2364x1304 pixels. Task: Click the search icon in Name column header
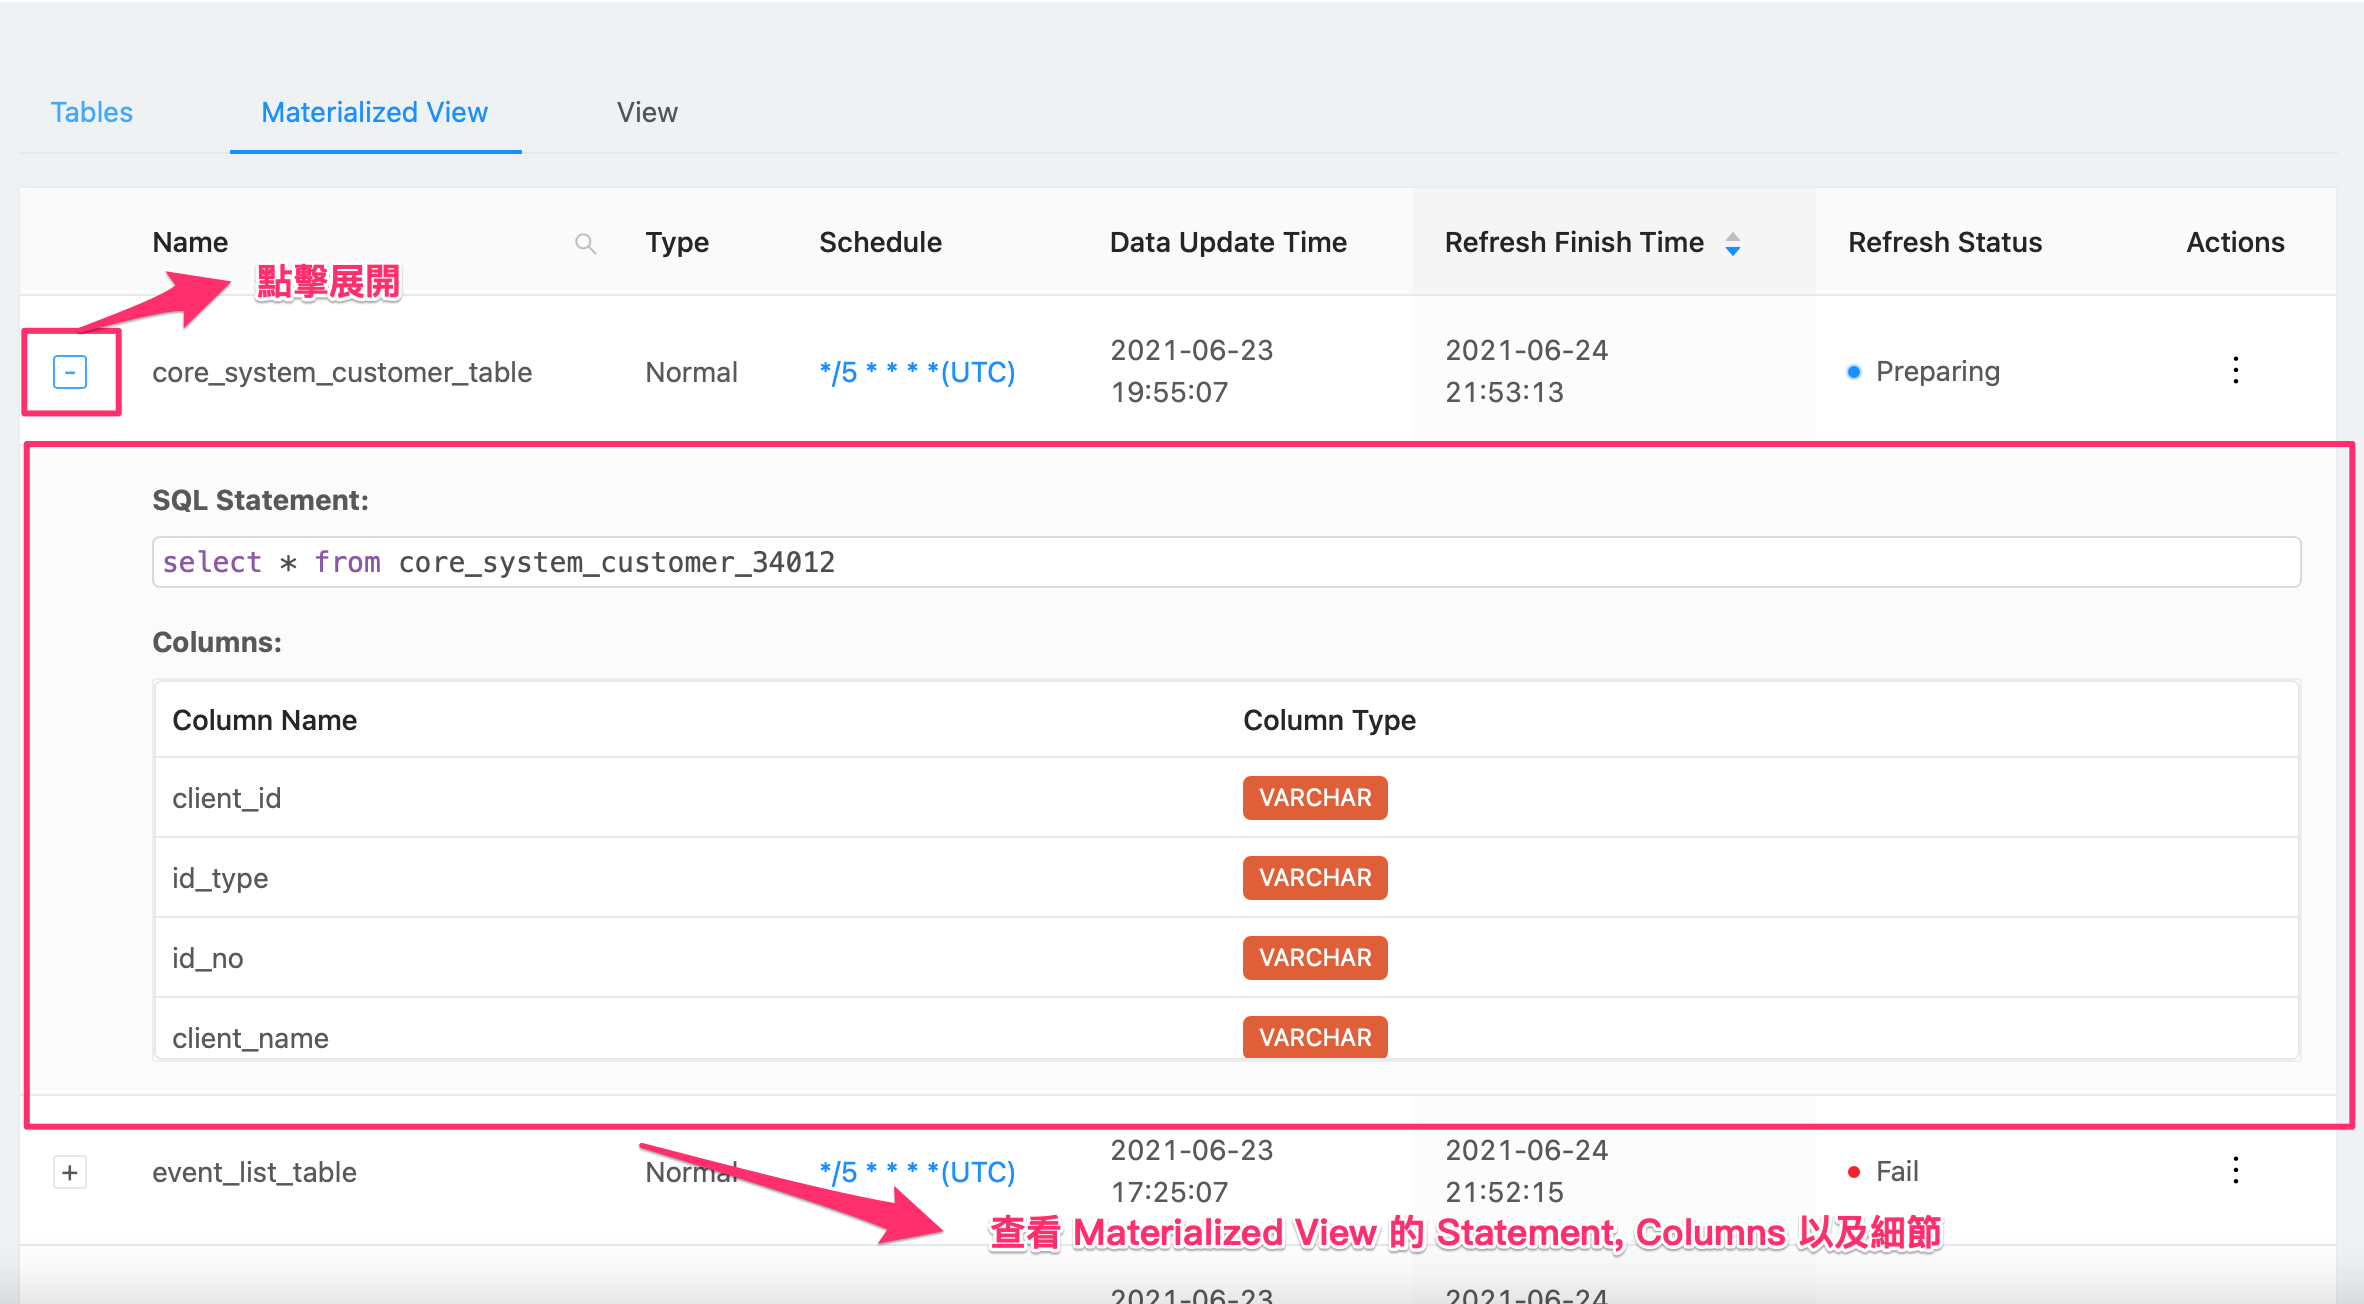(586, 243)
